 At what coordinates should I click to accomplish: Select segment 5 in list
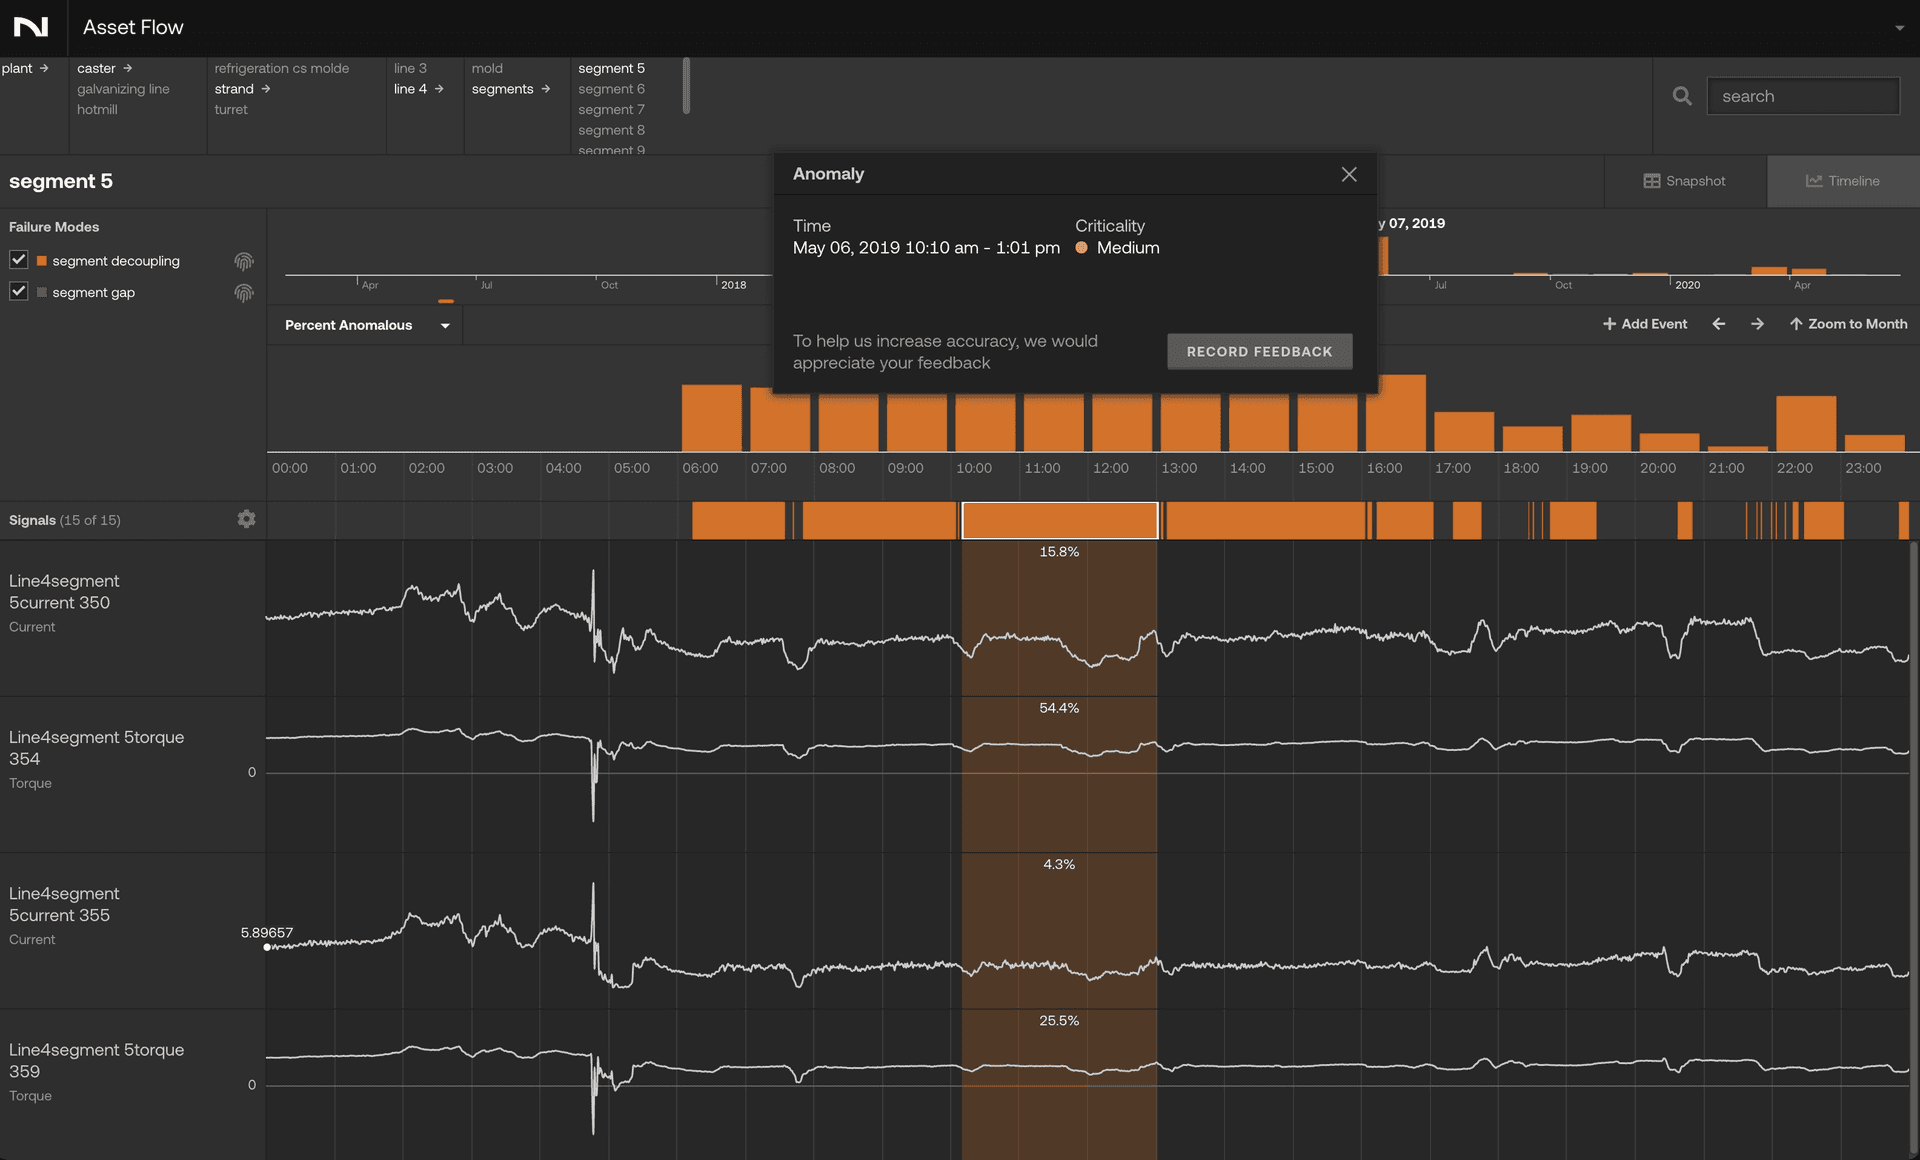(x=611, y=68)
